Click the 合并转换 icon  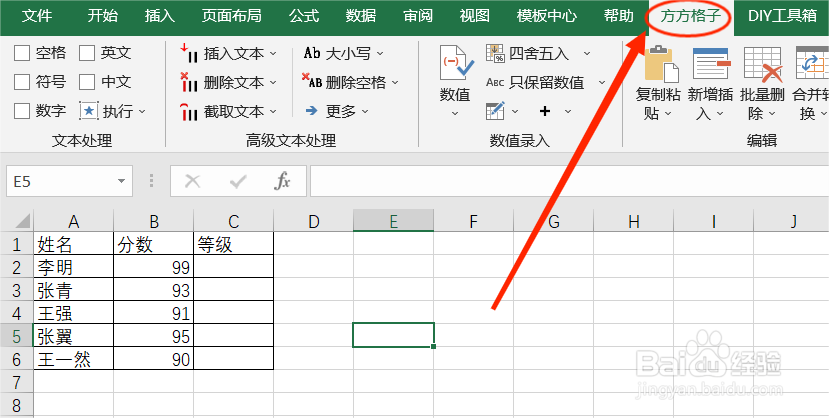click(813, 63)
